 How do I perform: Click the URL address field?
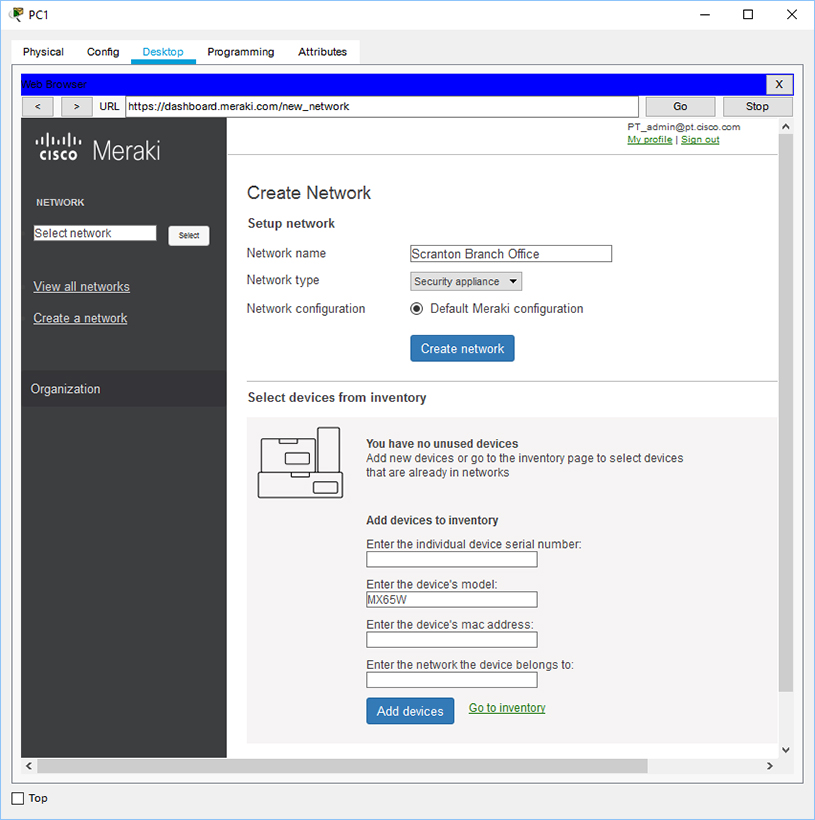(382, 107)
